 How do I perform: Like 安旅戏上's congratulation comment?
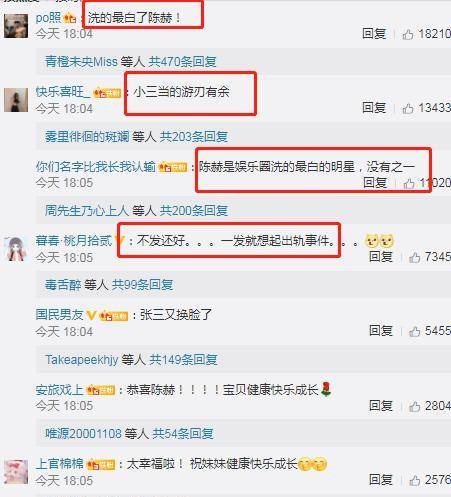[x=414, y=406]
